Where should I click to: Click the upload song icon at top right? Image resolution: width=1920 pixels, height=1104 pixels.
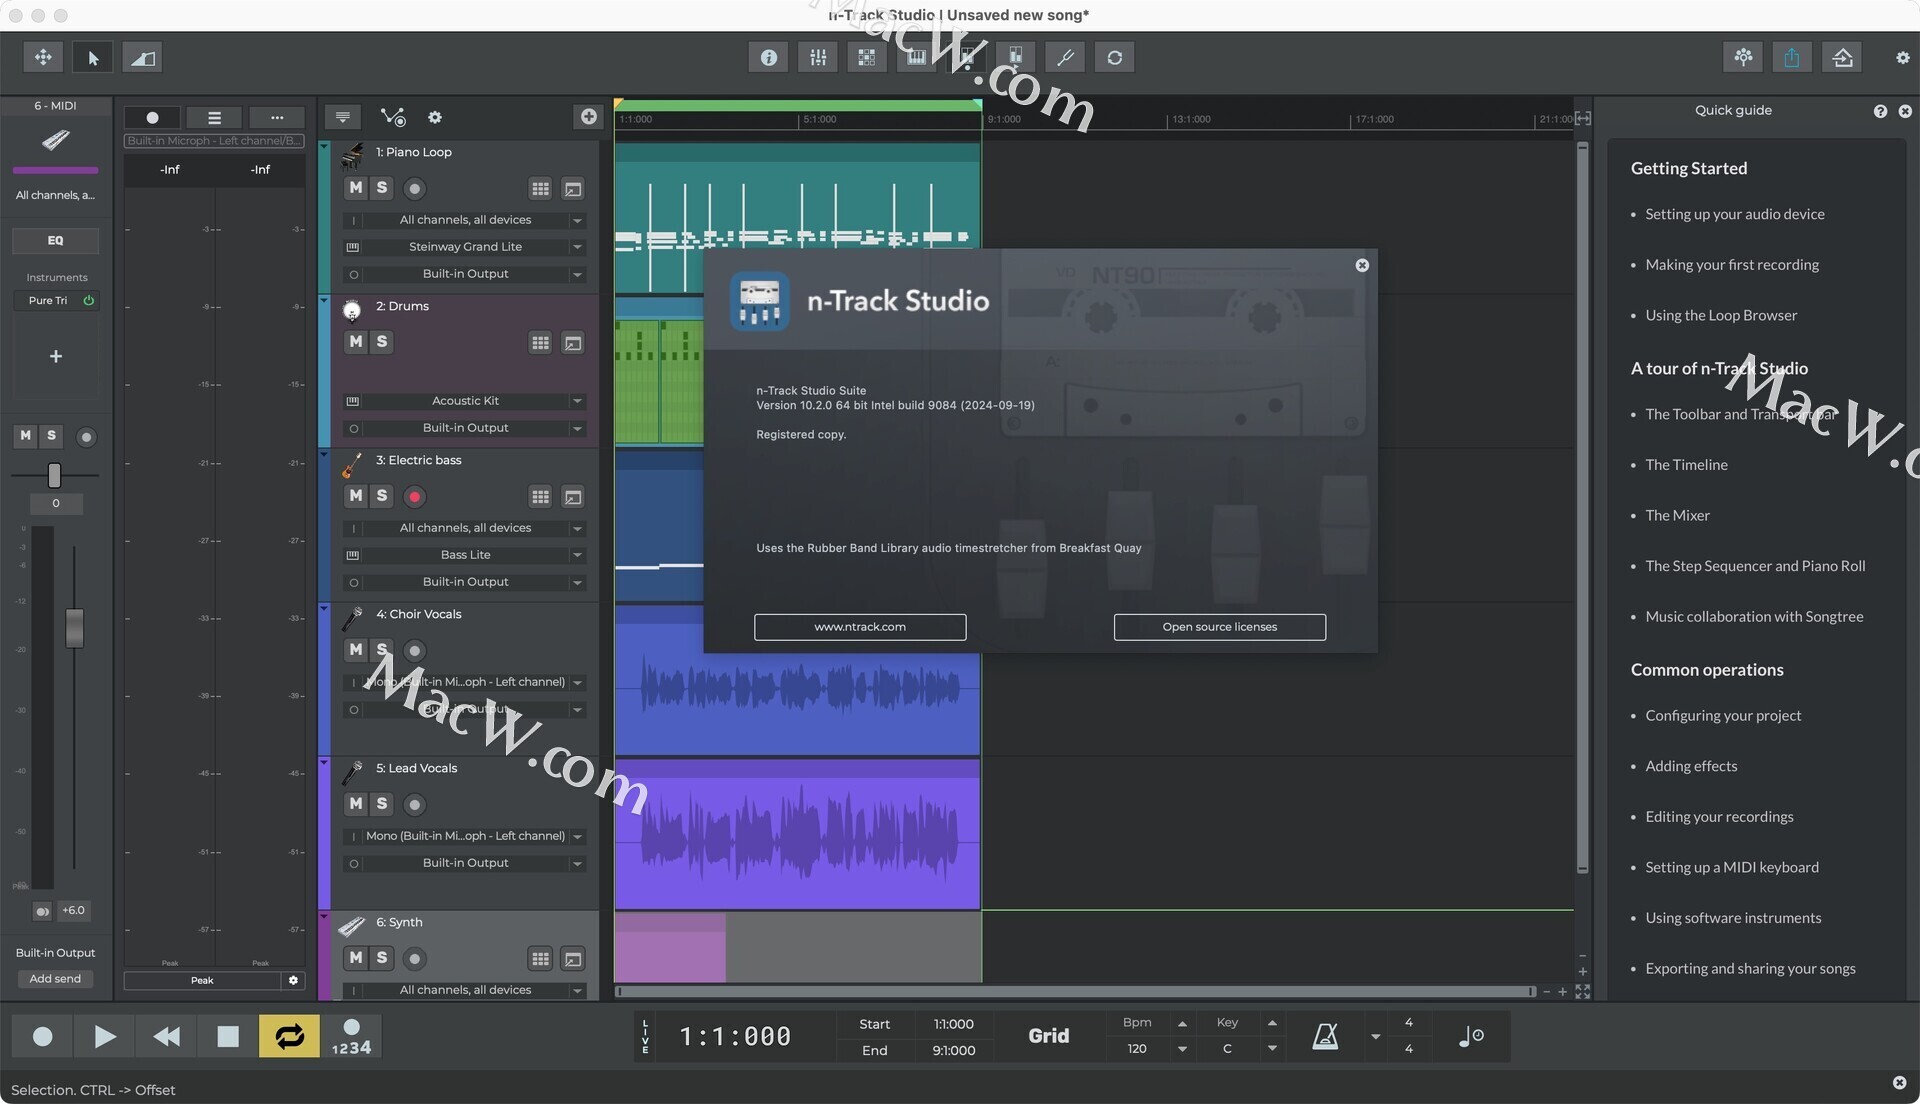click(x=1842, y=57)
